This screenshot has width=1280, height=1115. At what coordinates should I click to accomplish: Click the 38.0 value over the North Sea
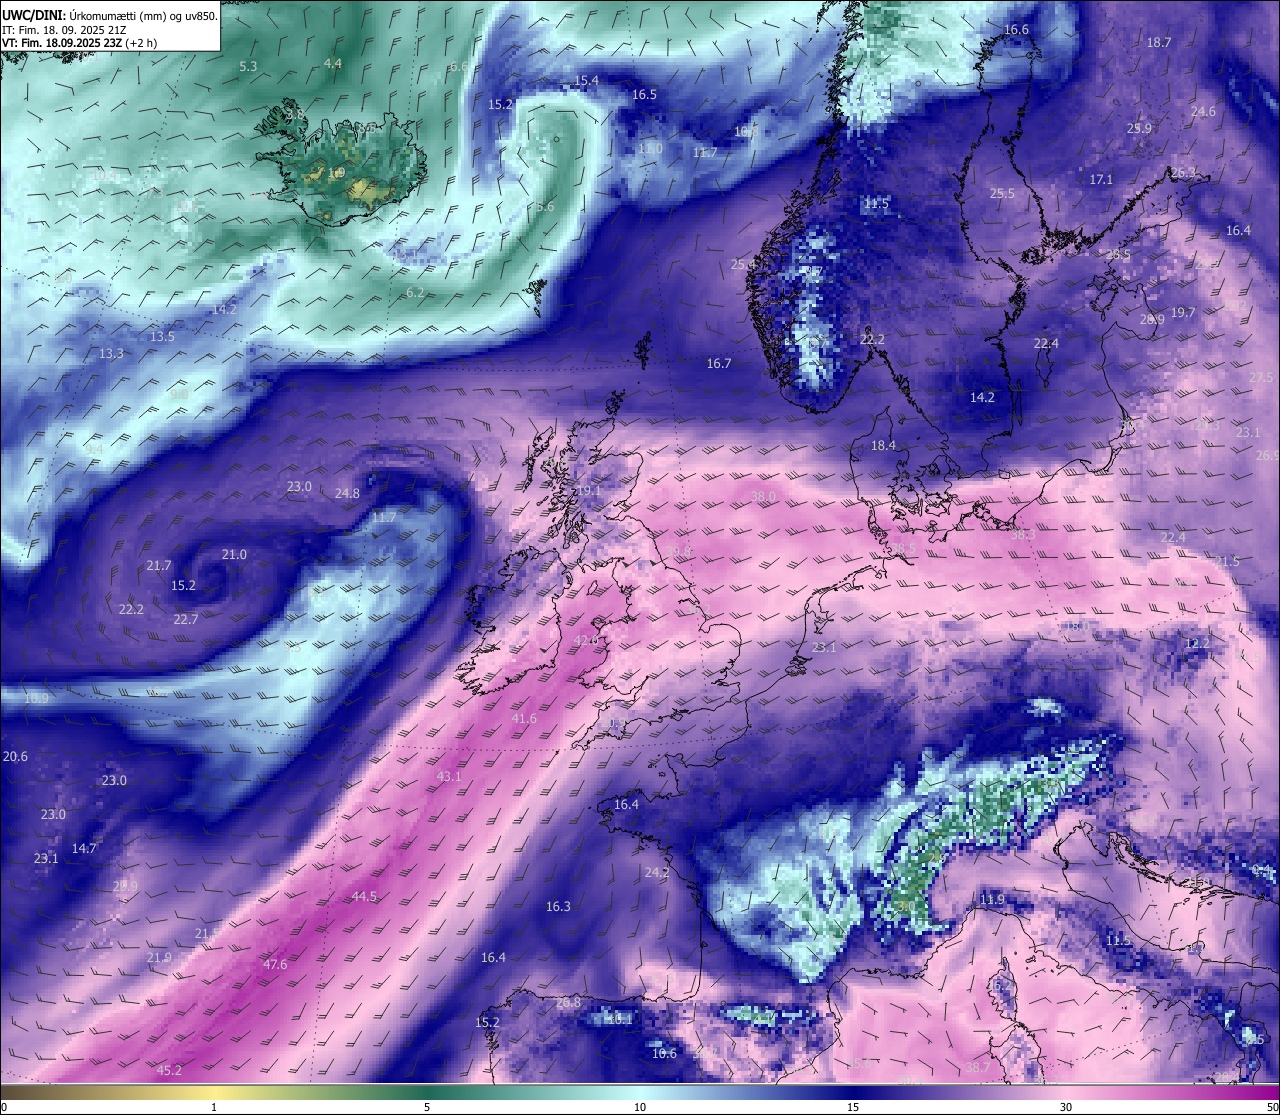[x=763, y=496]
